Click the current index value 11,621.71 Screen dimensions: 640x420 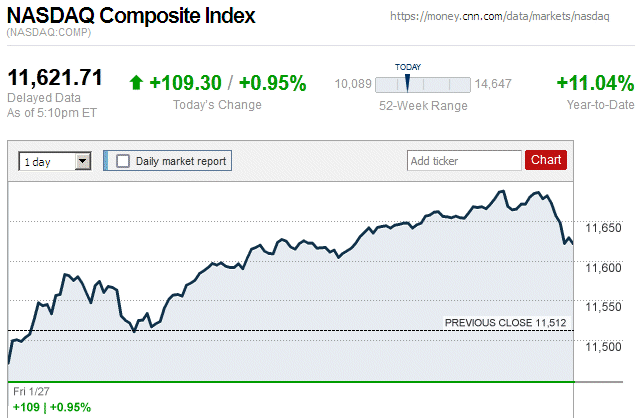coord(56,78)
